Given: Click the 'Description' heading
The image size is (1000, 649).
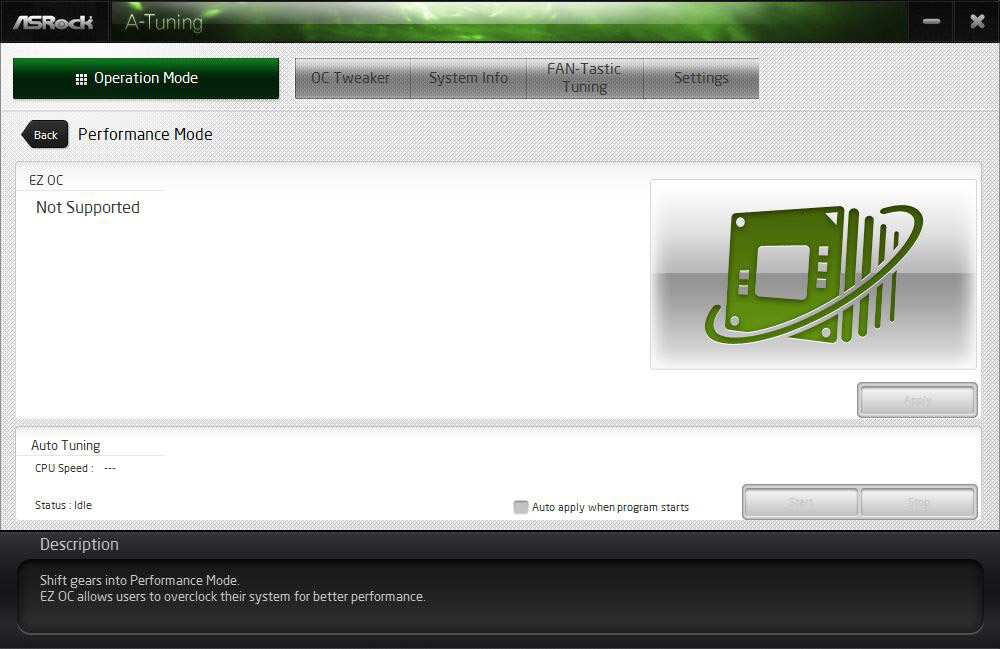Looking at the screenshot, I should point(79,544).
